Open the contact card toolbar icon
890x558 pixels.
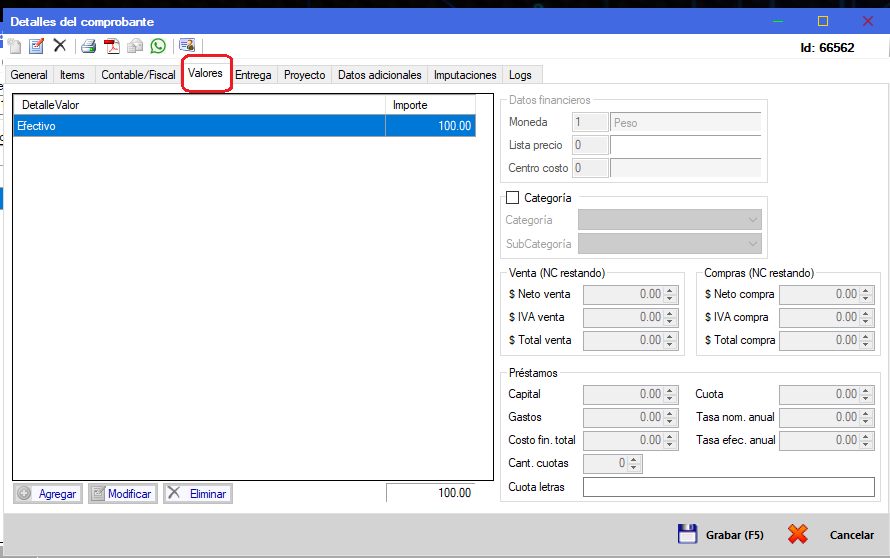(x=187, y=45)
